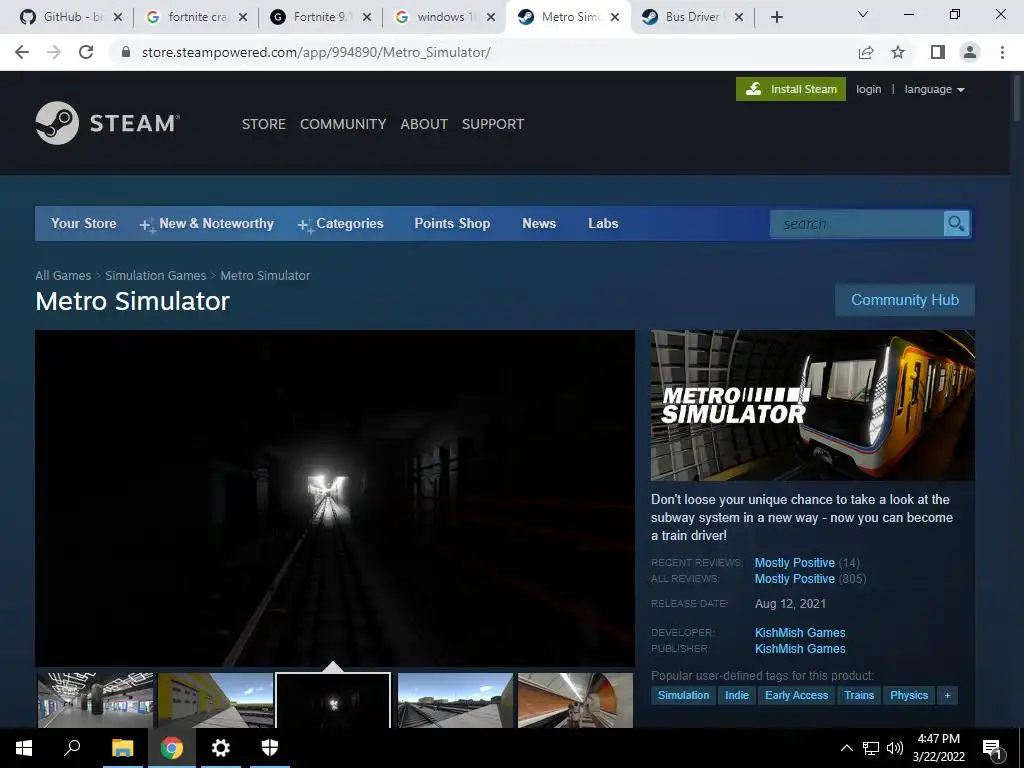Click the Physics tag
Viewport: 1024px width, 768px height.
click(908, 695)
